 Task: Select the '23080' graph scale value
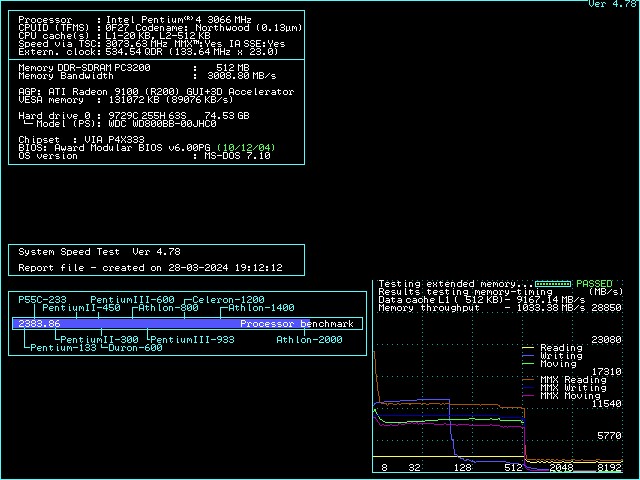pyautogui.click(x=607, y=340)
